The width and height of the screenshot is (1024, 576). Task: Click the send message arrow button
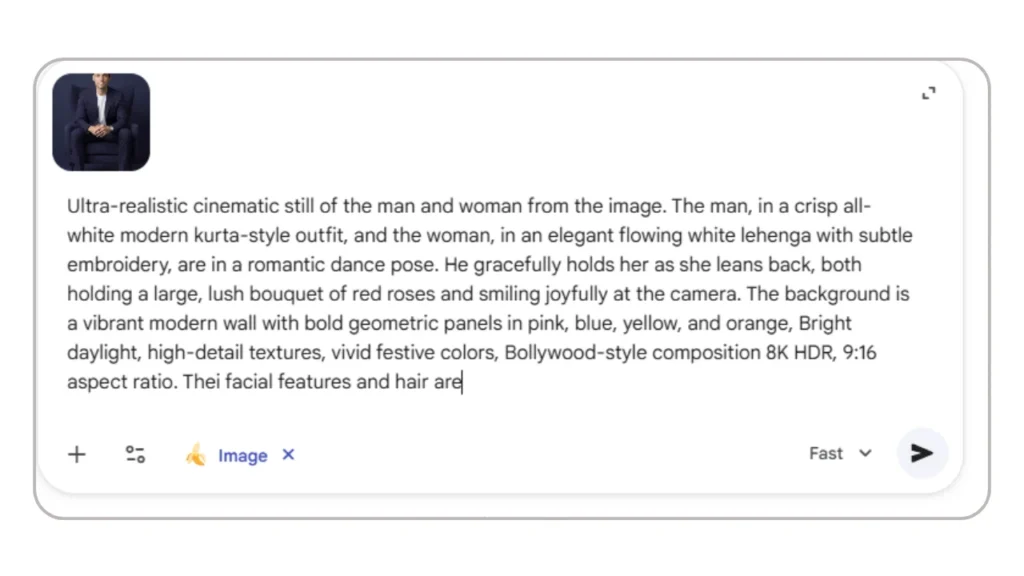921,453
